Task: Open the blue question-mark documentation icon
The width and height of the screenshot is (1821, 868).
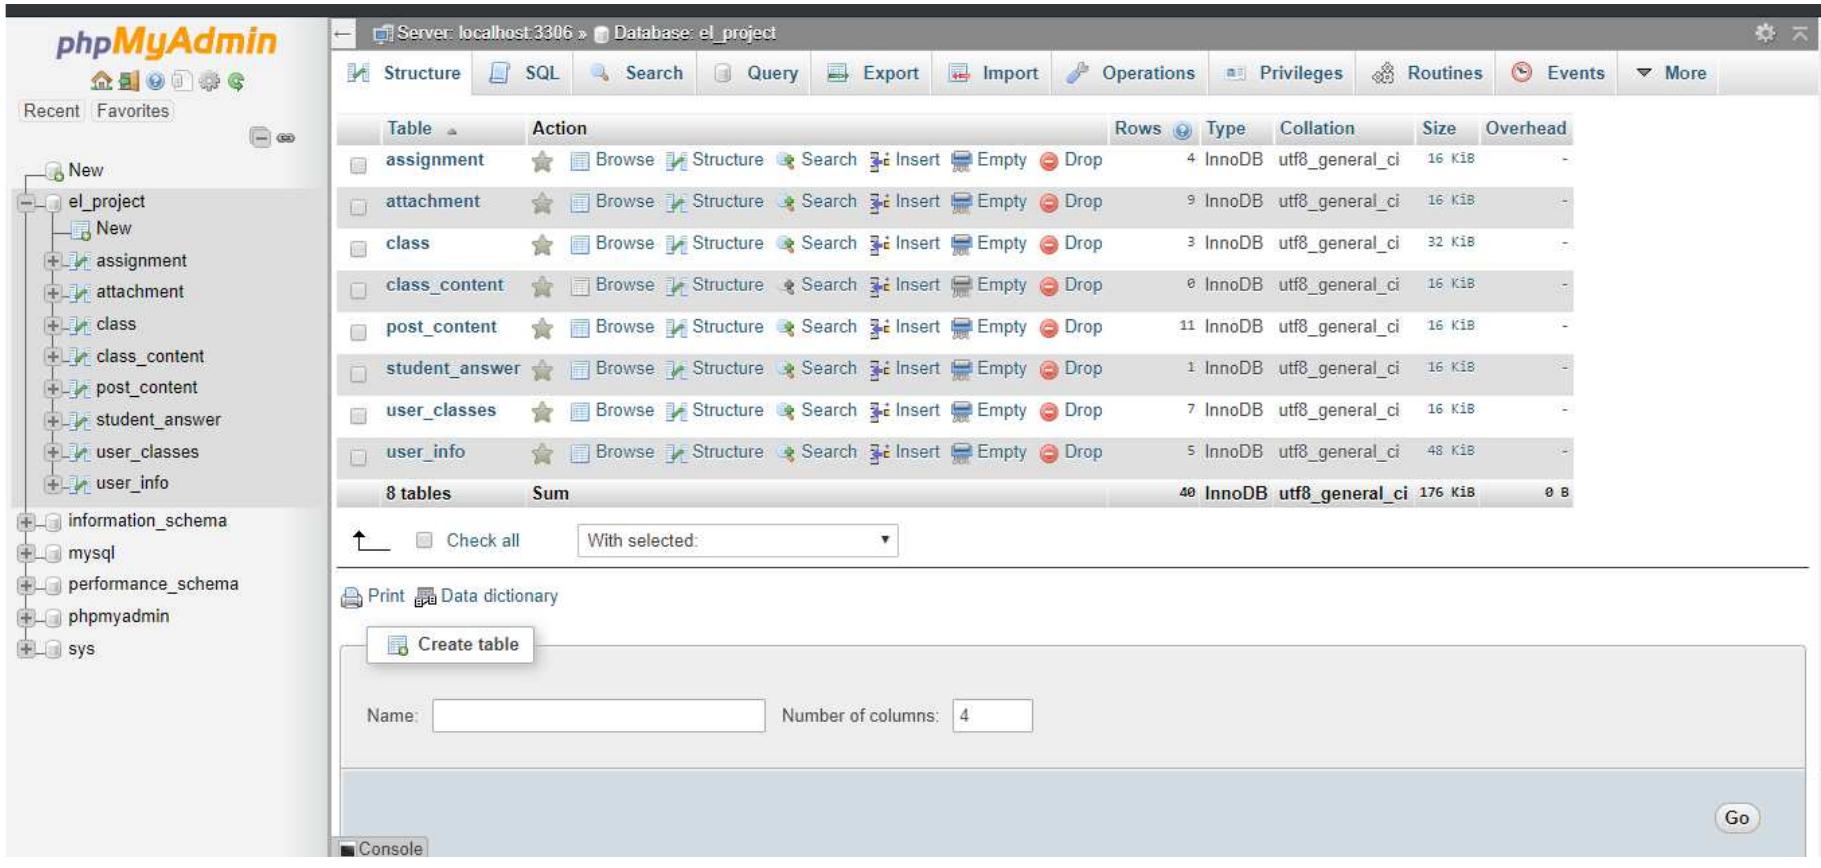Action: click(155, 81)
